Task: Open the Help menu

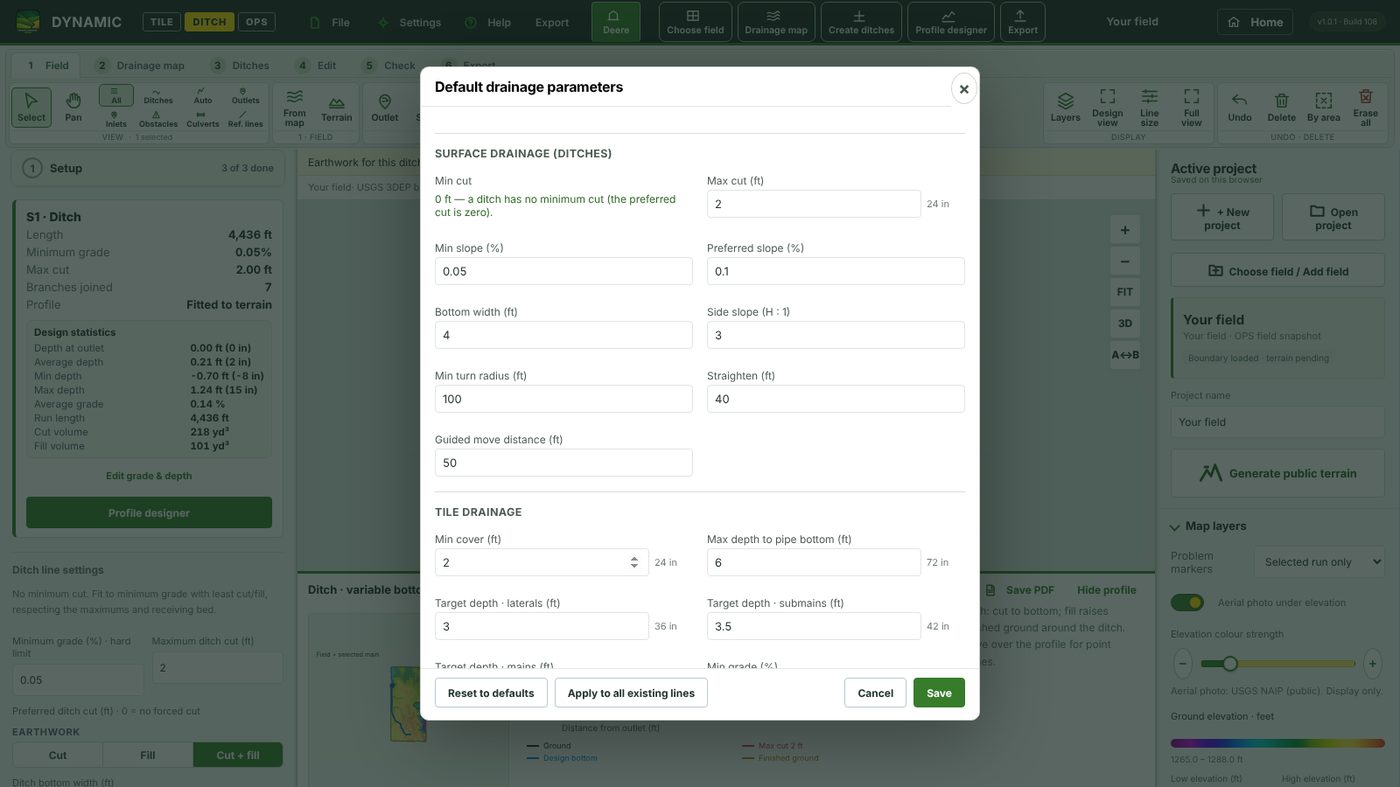Action: tap(488, 22)
